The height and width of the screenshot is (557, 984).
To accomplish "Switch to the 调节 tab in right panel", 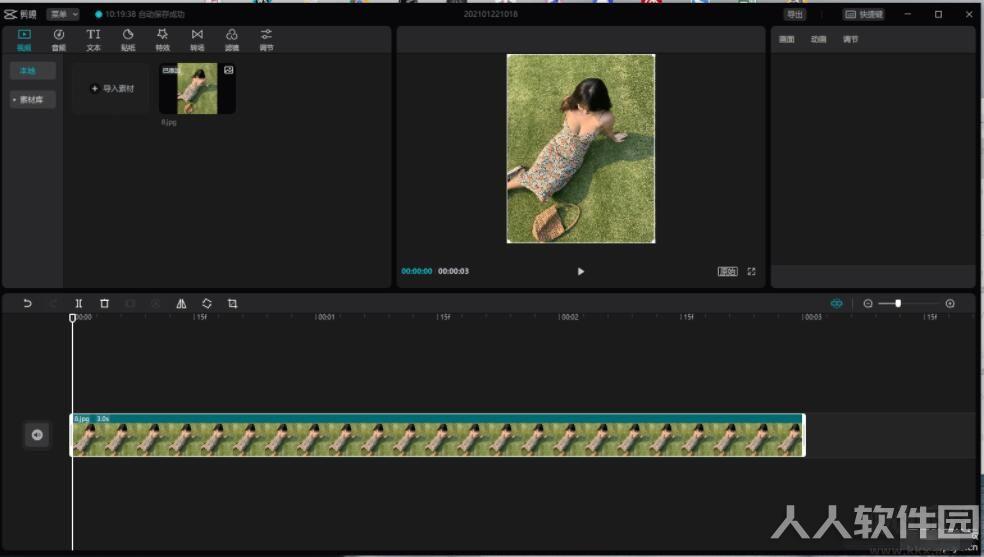I will [850, 39].
